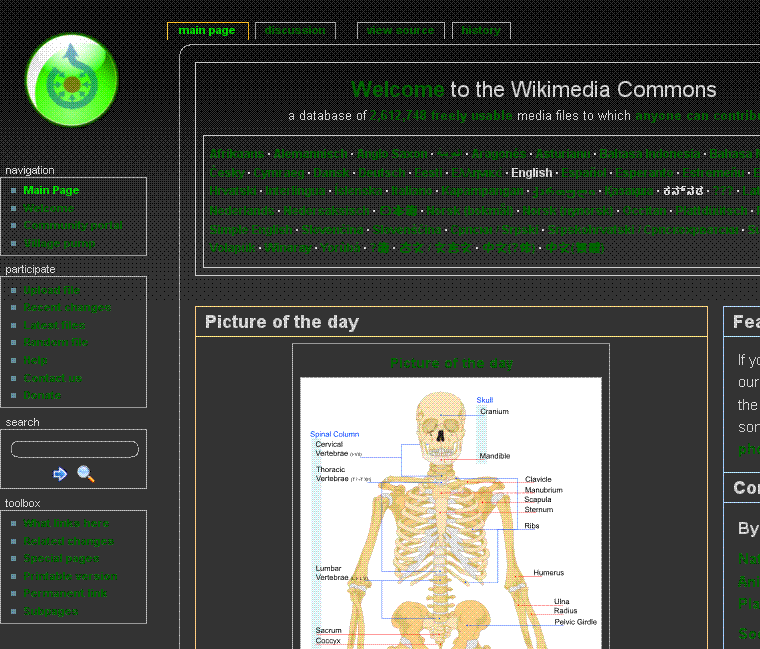Click Main Page in the navigation box
This screenshot has width=760, height=649.
click(51, 190)
